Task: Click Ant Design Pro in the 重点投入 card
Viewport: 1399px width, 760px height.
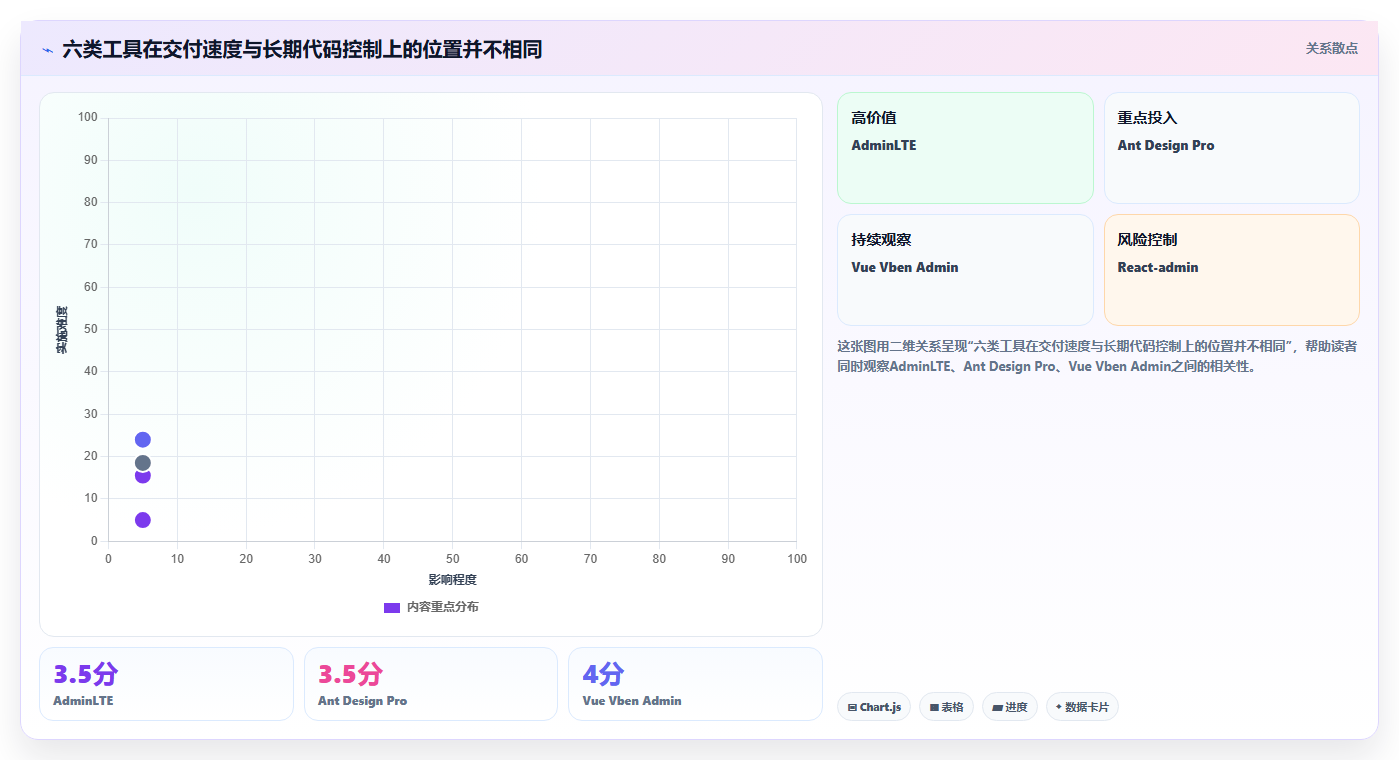Action: (x=1166, y=145)
